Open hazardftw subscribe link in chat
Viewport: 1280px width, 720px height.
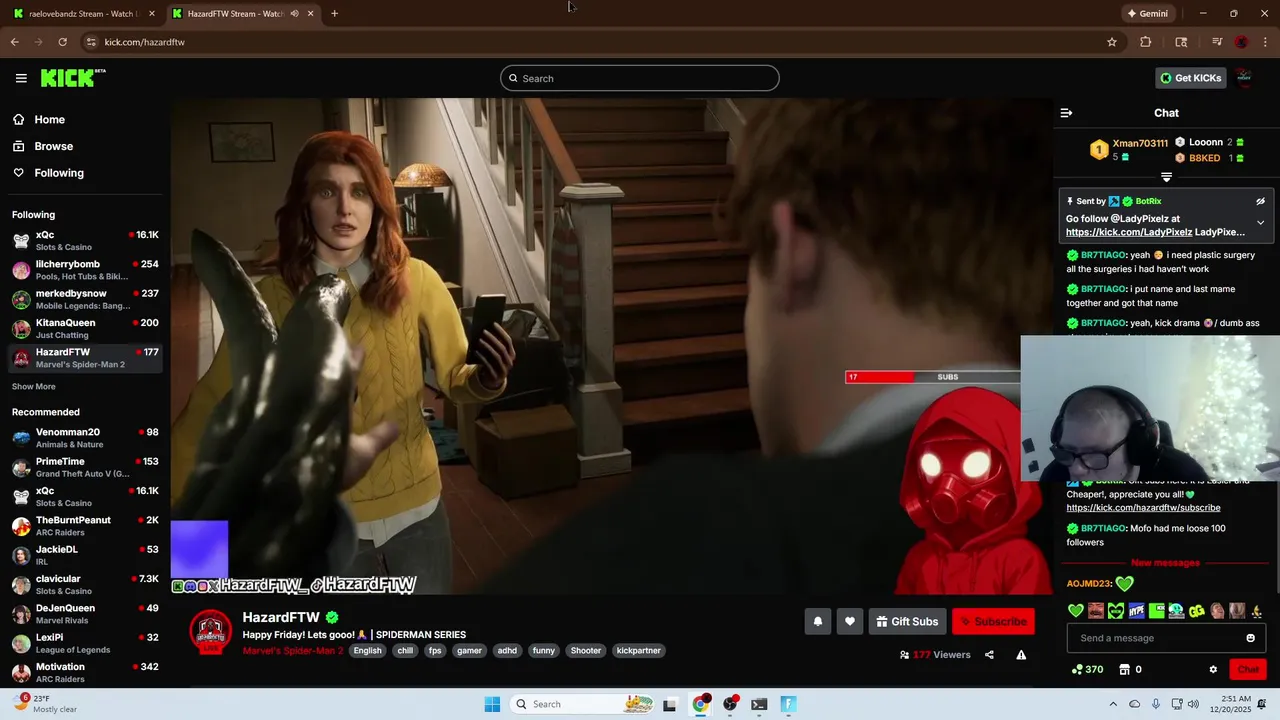1143,507
